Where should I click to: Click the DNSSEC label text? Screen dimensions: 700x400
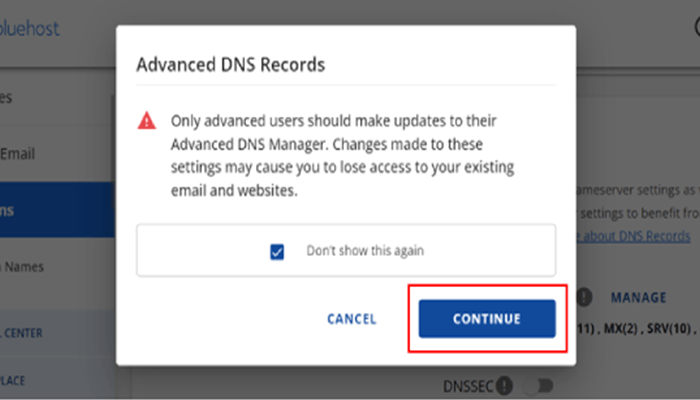(x=468, y=386)
